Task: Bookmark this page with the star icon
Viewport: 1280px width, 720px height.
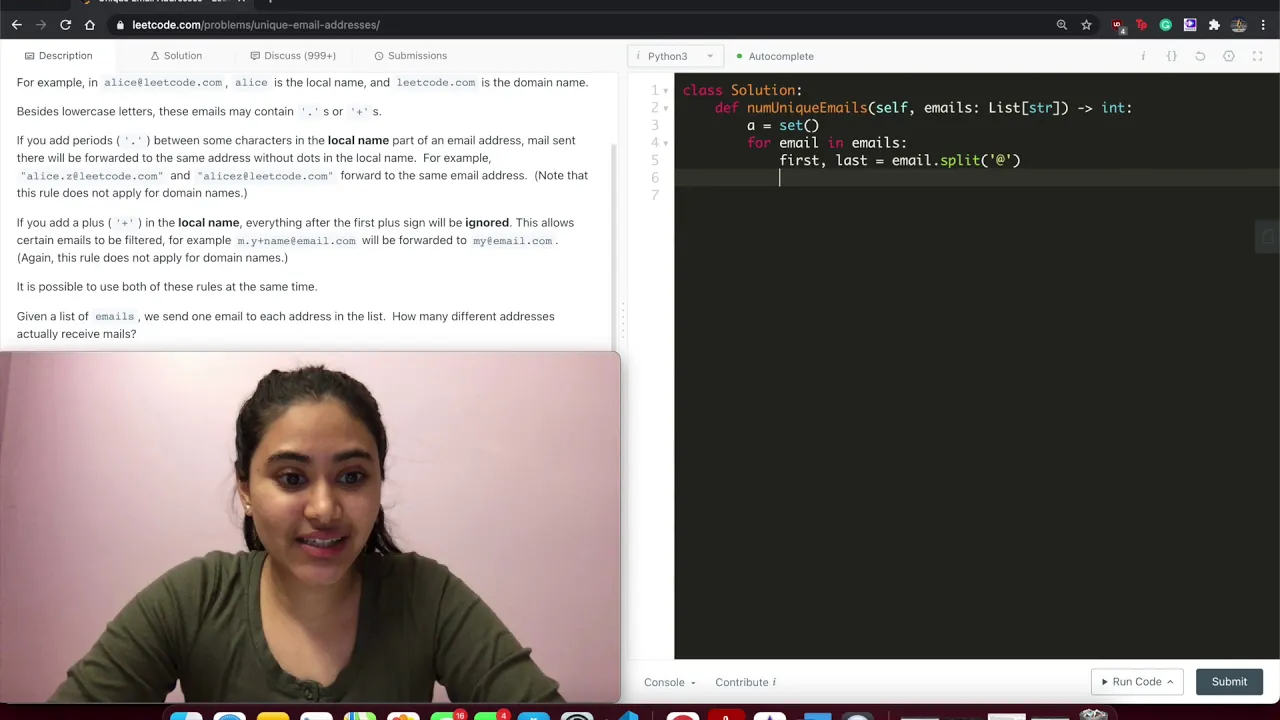Action: 1086,25
